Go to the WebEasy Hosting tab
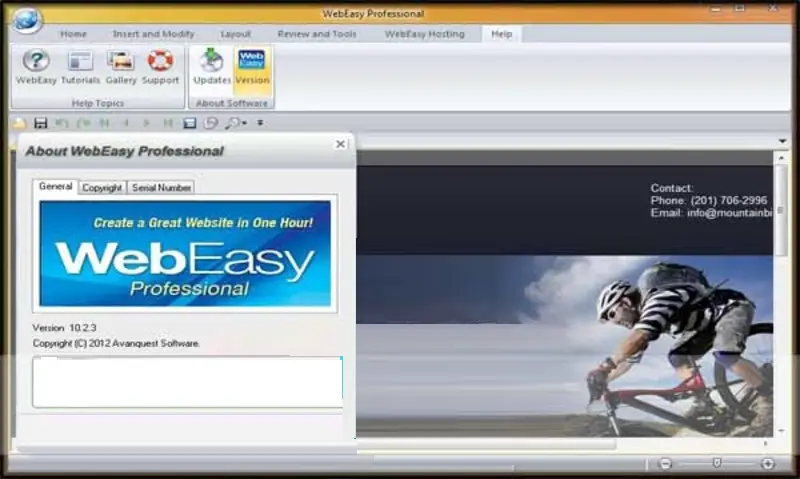 [x=424, y=34]
